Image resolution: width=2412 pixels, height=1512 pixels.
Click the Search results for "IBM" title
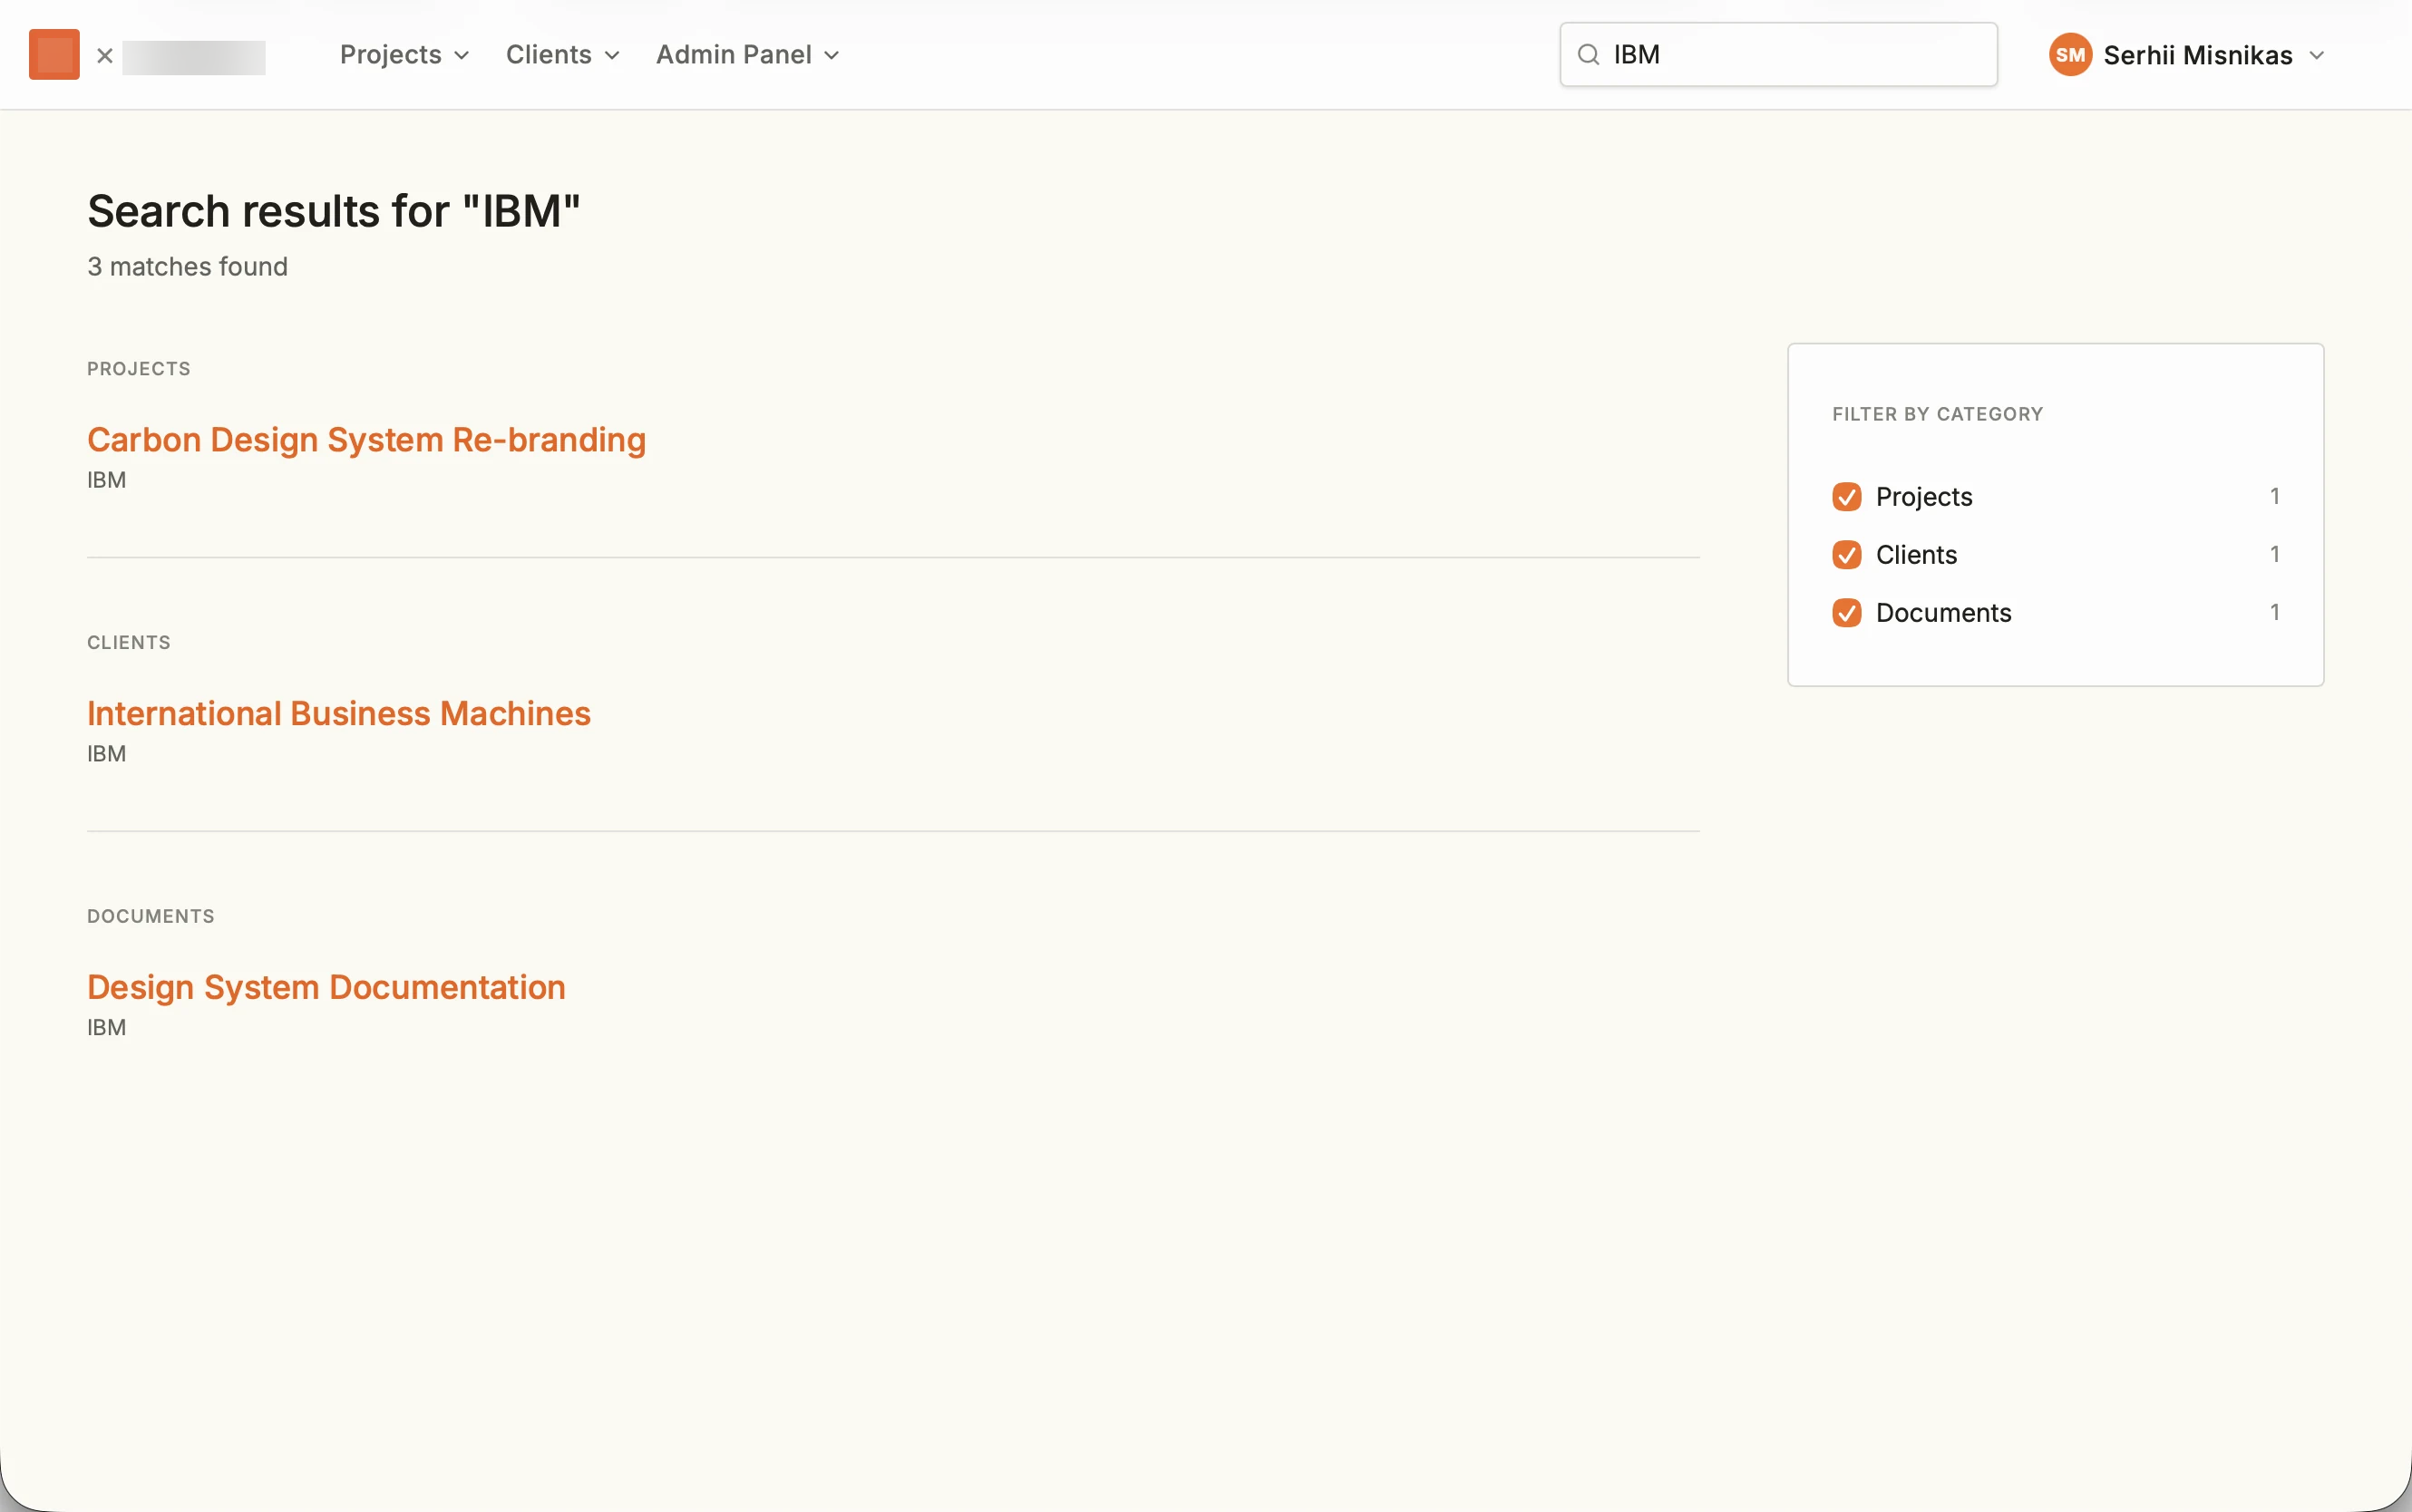tap(334, 211)
